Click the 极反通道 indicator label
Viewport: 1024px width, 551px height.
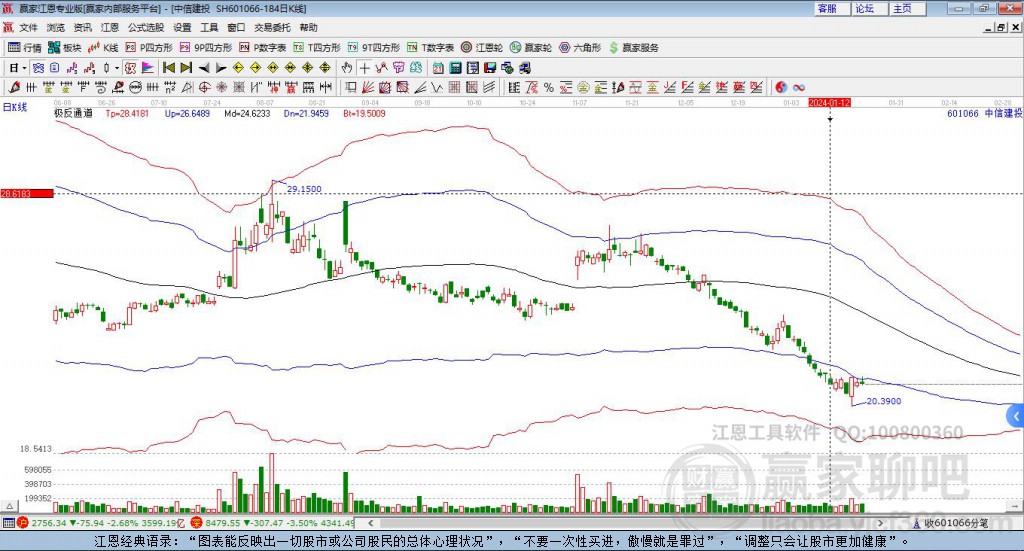point(73,113)
